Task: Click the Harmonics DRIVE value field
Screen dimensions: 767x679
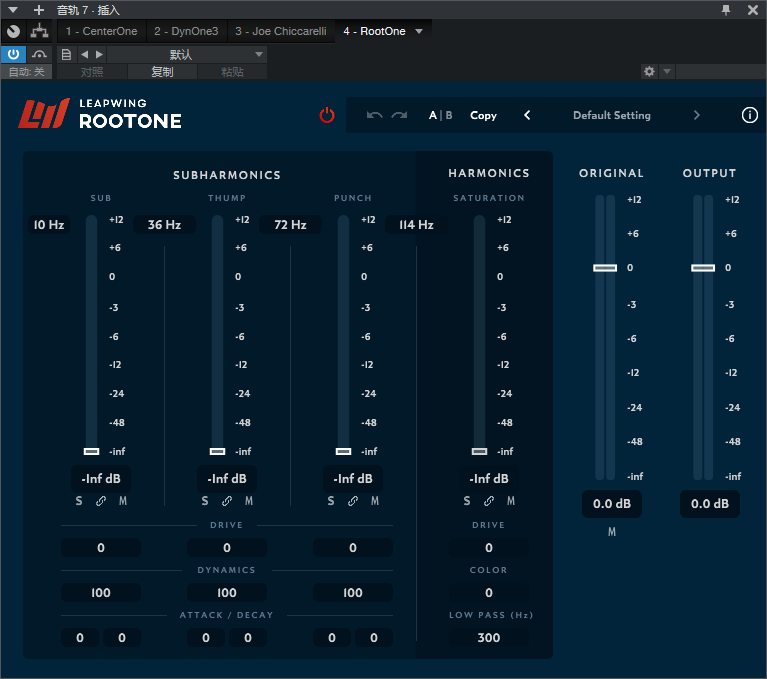Action: [x=489, y=547]
